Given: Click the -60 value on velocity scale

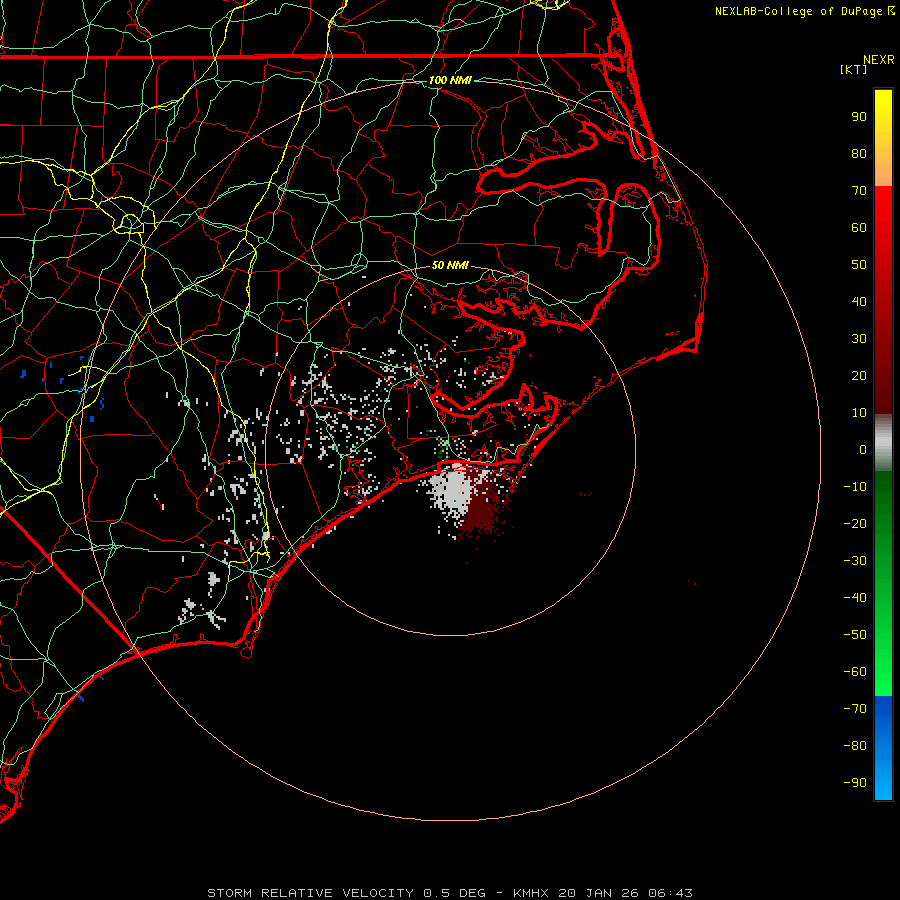Looking at the screenshot, I should 855,672.
